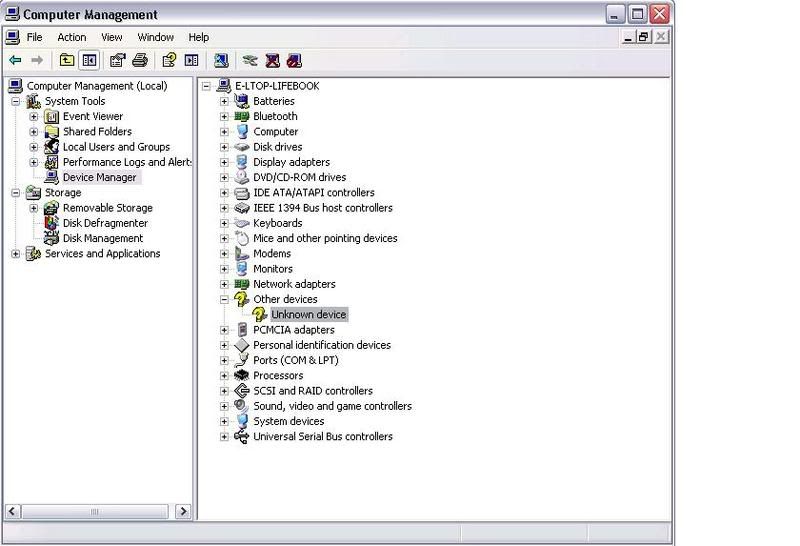Click the left pane scroll-left arrow

pyautogui.click(x=13, y=511)
